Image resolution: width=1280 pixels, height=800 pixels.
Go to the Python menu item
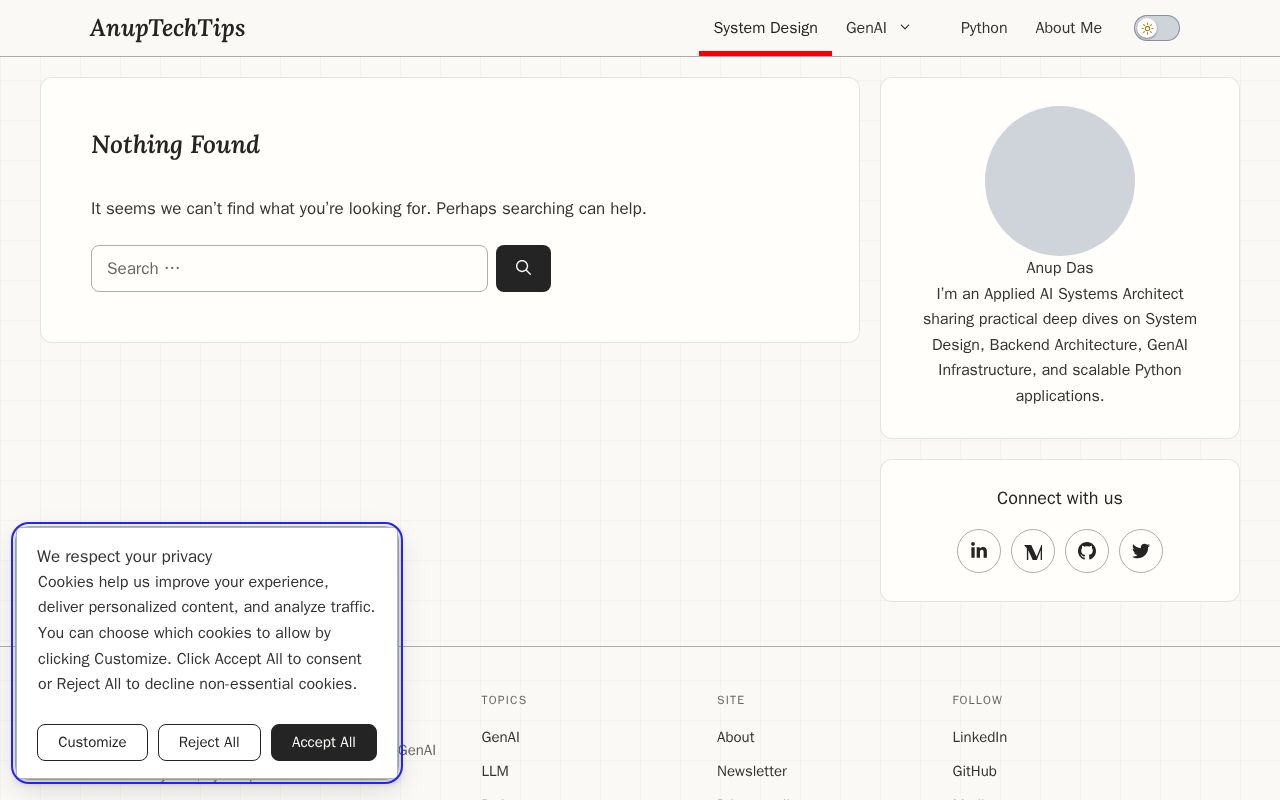click(x=984, y=28)
